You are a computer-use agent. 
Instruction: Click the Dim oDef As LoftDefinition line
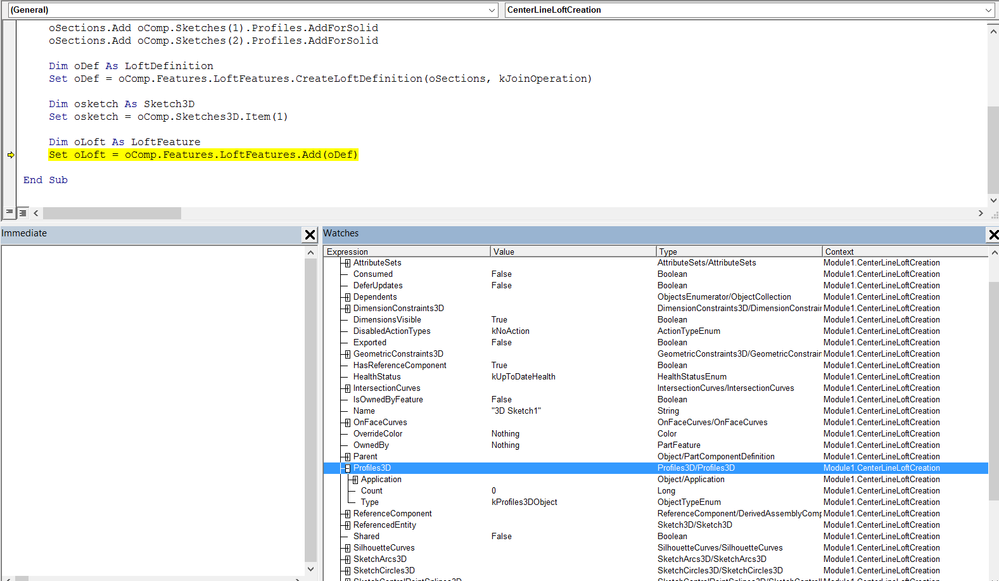[x=131, y=66]
